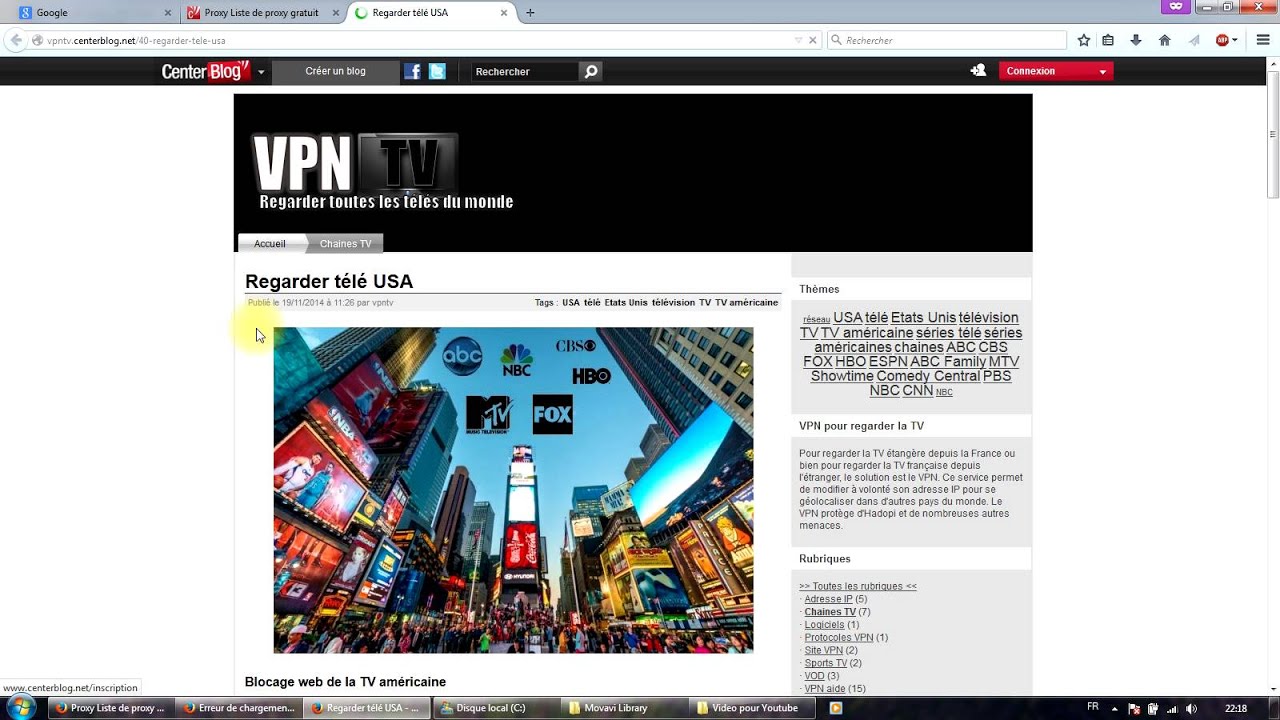Screen dimensions: 1280x720
Task: Click the télévision tag link under title
Action: (x=673, y=302)
